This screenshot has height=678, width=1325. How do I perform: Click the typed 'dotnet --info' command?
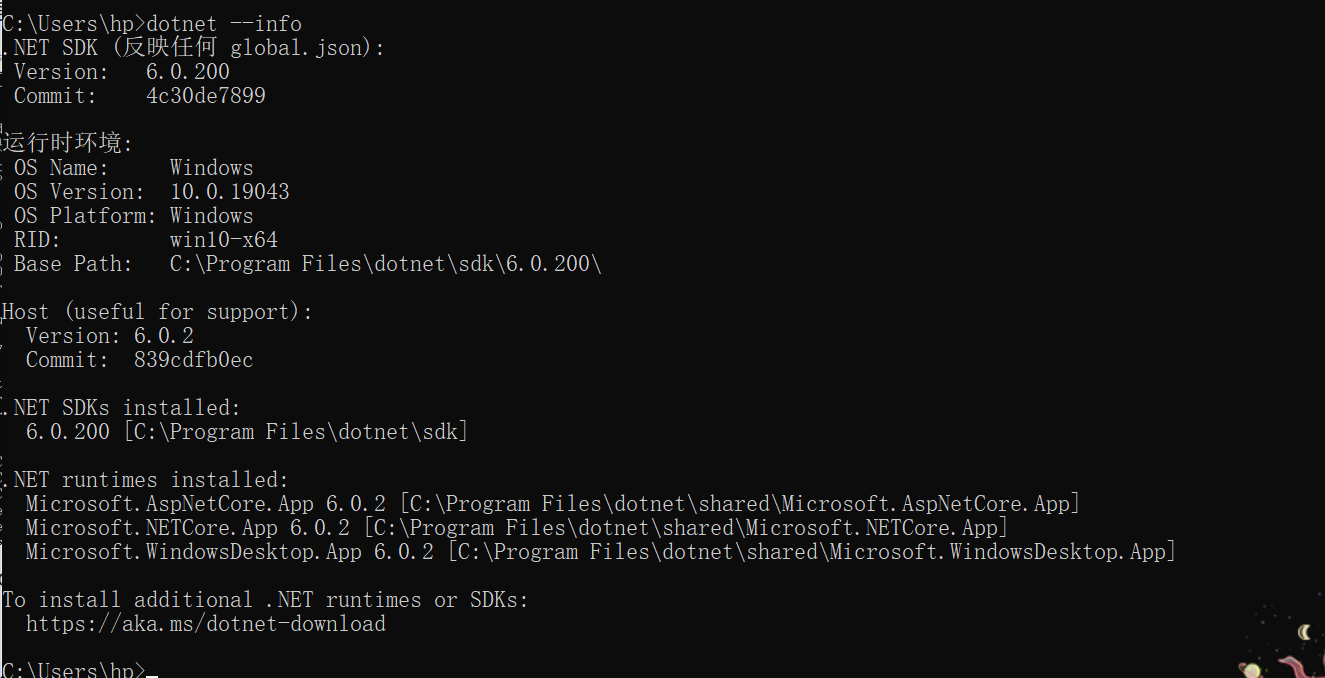click(x=224, y=23)
